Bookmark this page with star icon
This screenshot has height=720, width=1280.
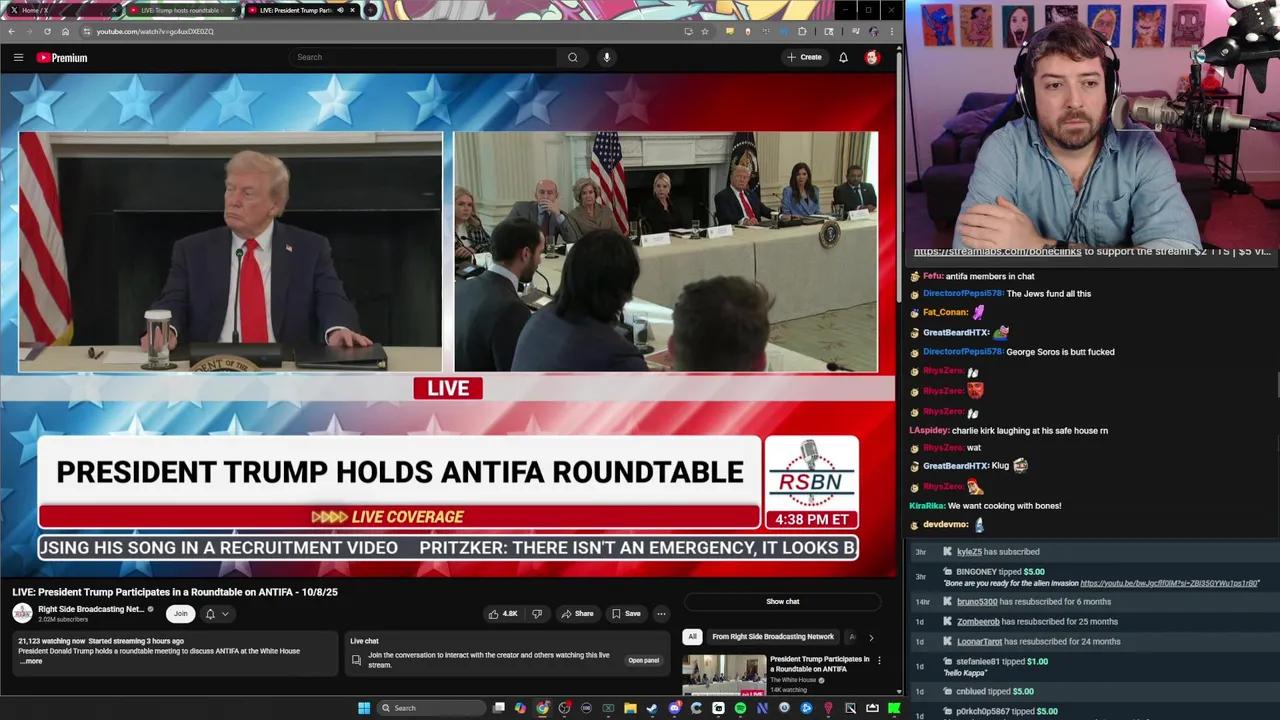point(704,31)
